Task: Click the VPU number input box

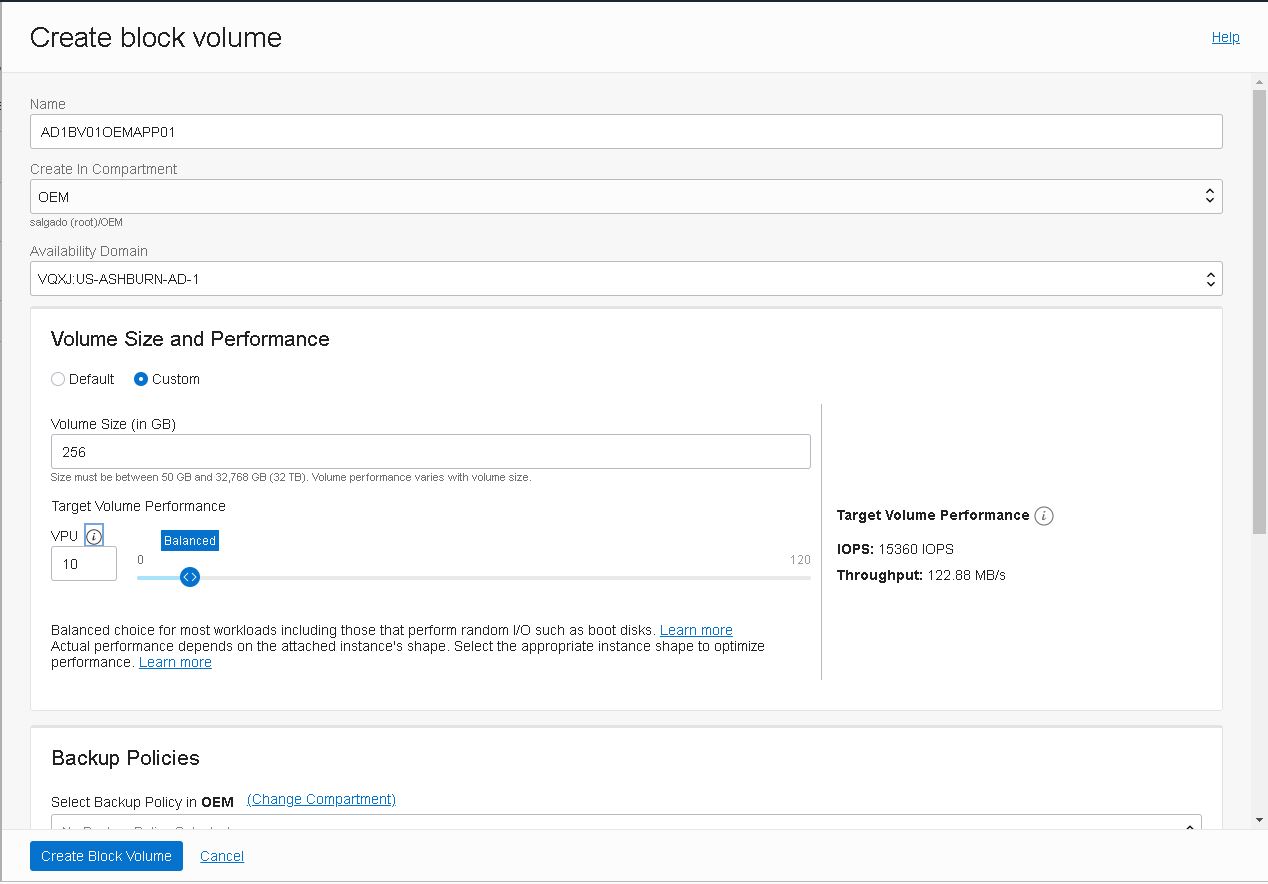Action: coord(84,564)
